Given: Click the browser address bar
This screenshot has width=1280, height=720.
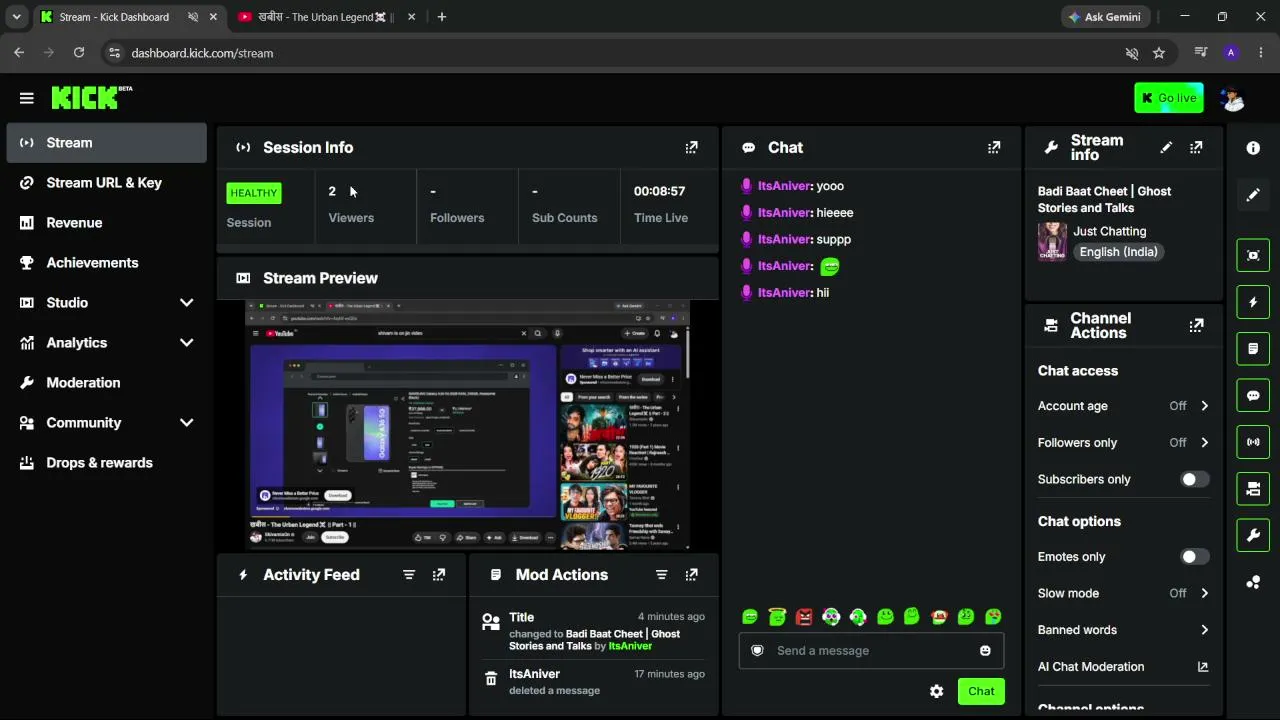Looking at the screenshot, I should (620, 53).
